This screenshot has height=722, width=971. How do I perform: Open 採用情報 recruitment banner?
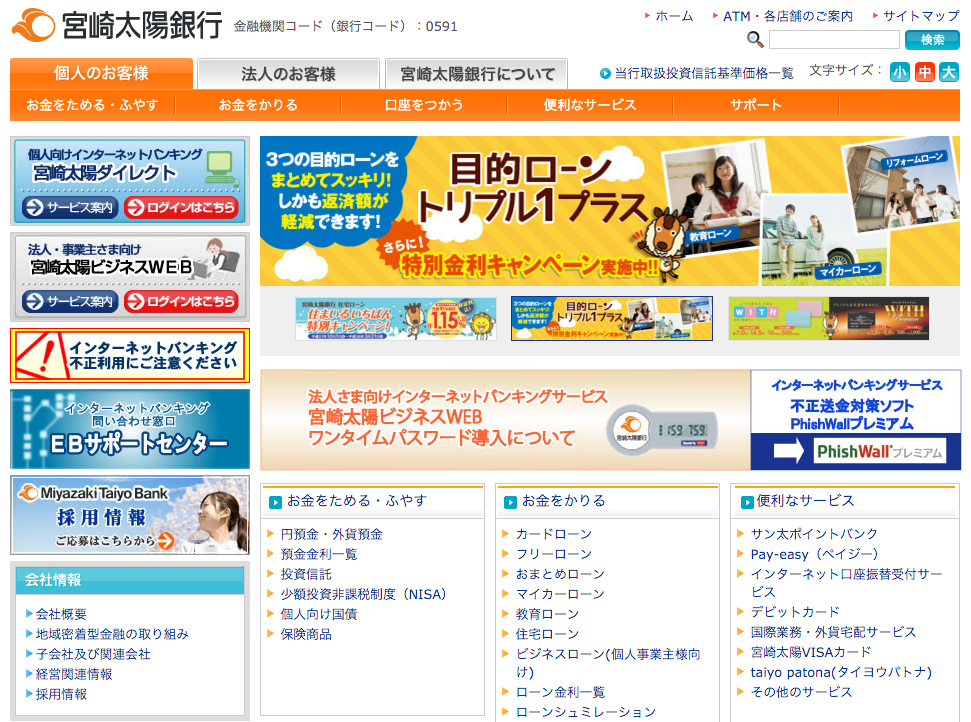(x=130, y=515)
